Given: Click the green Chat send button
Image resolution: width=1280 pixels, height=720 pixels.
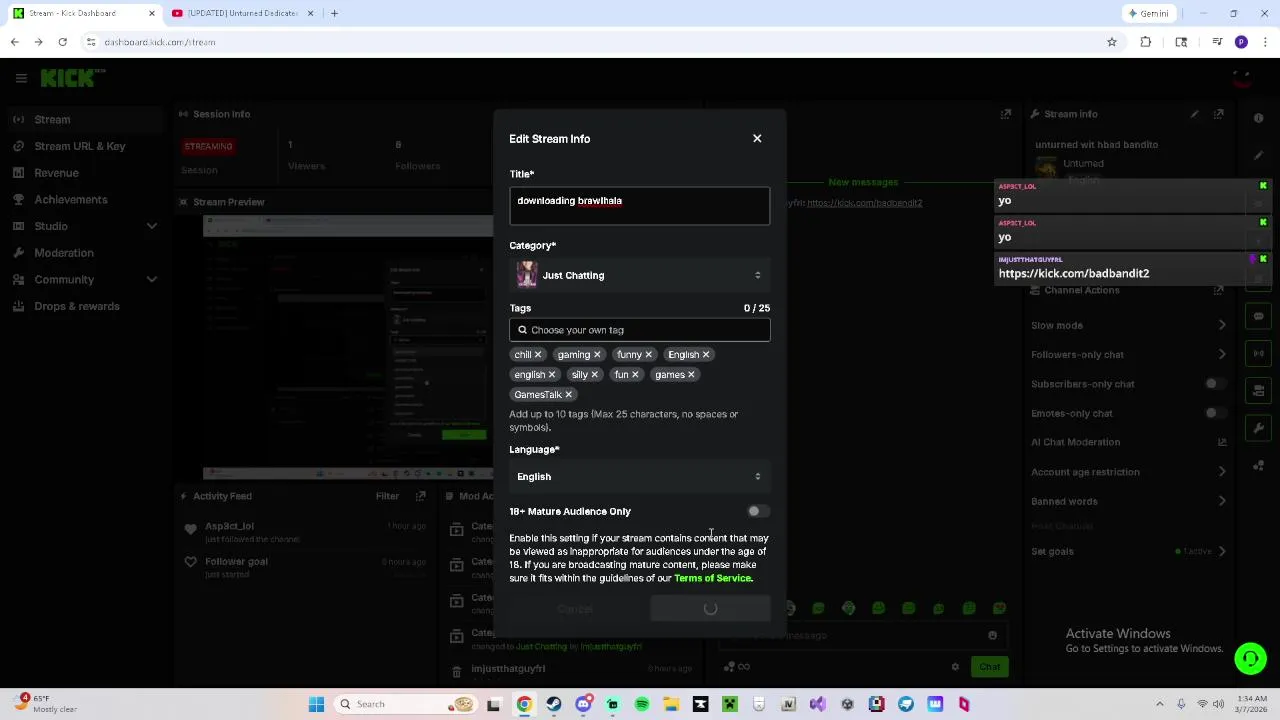Looking at the screenshot, I should coord(989,667).
